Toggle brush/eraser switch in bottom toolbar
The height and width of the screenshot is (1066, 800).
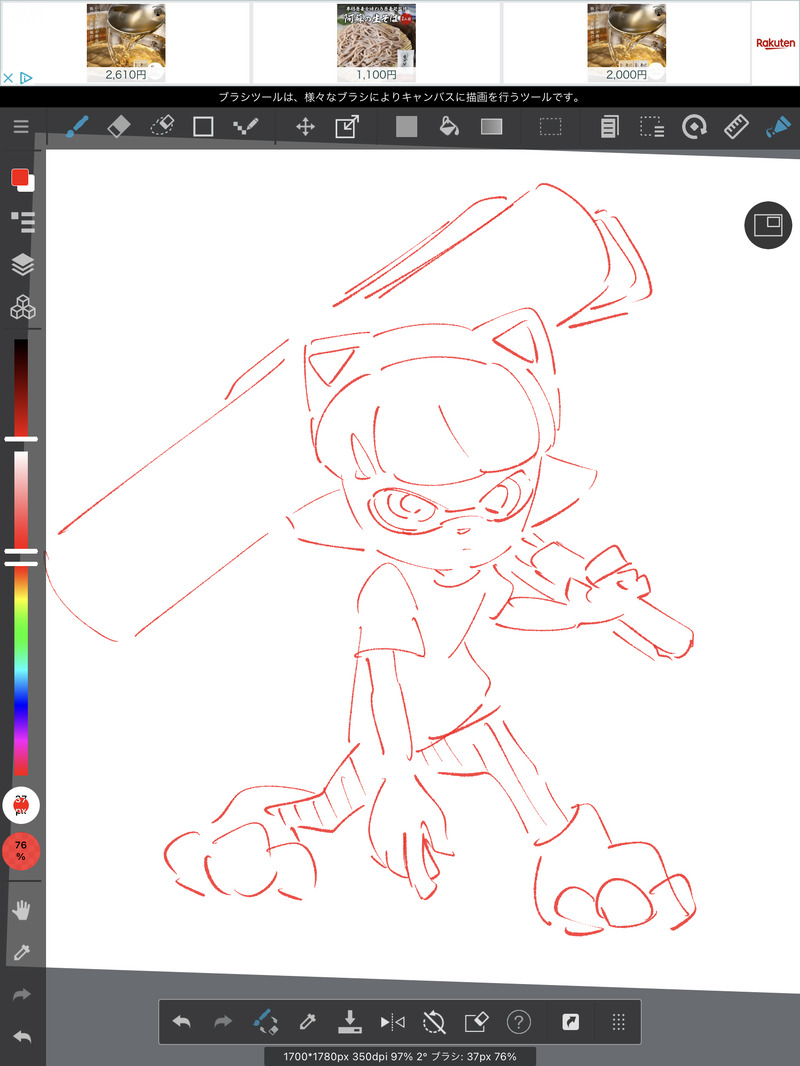[x=265, y=1021]
